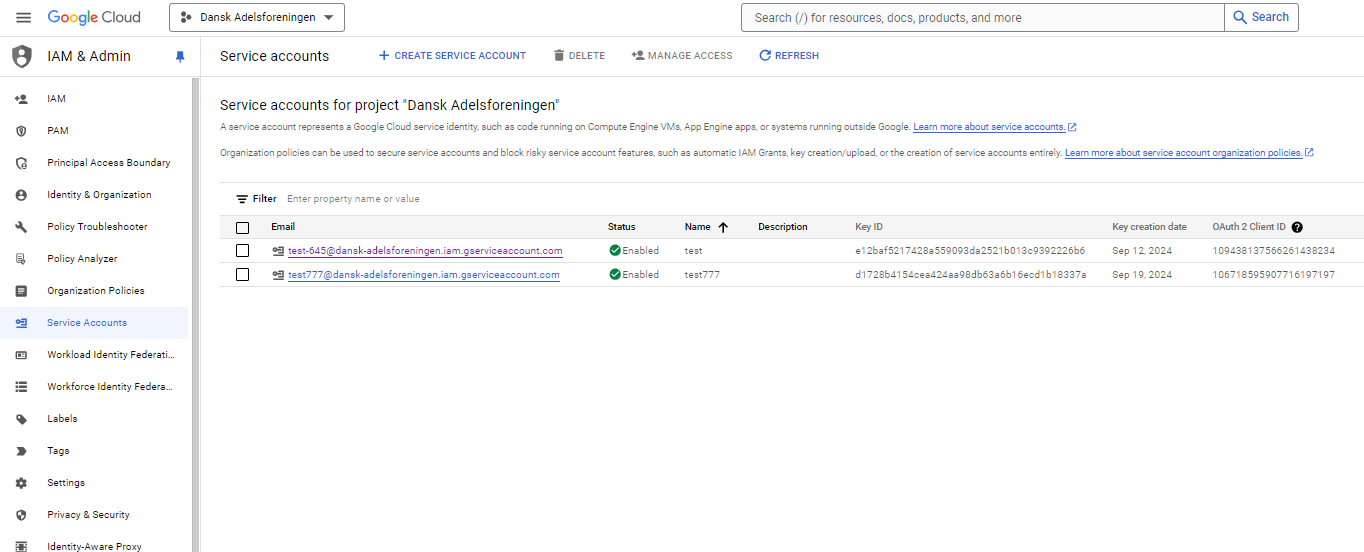The height and width of the screenshot is (552, 1364).
Task: Click the Principal Access Boundary icon
Action: pos(21,163)
